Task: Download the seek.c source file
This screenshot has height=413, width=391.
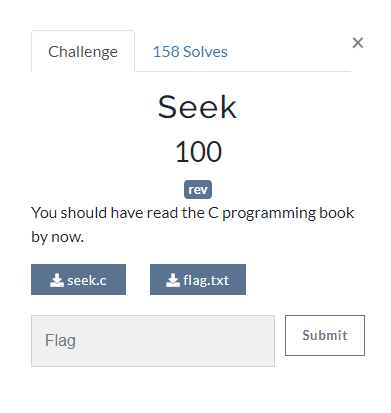Action: tap(78, 280)
